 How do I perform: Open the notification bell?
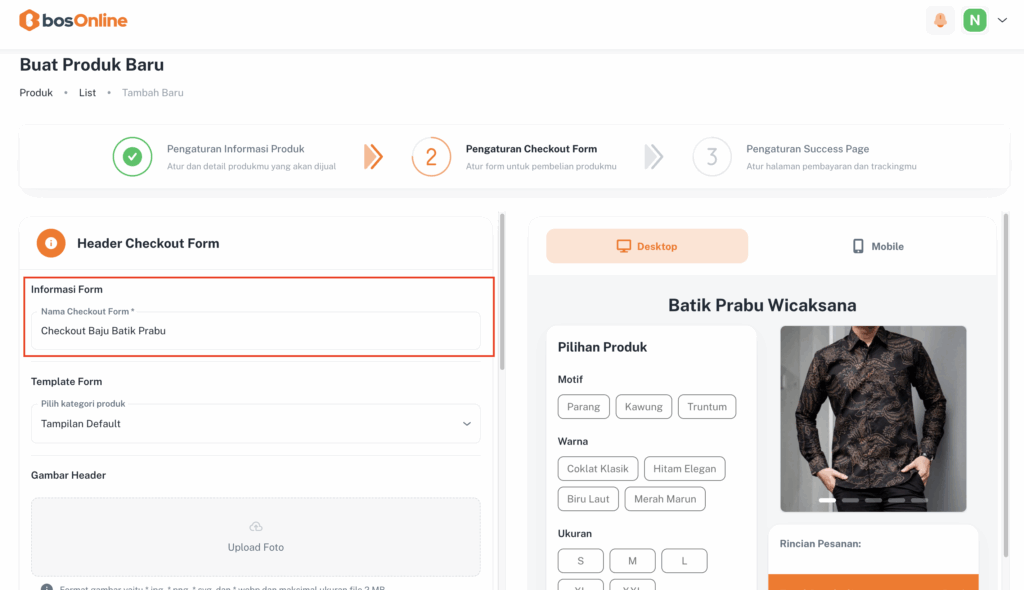(x=940, y=20)
